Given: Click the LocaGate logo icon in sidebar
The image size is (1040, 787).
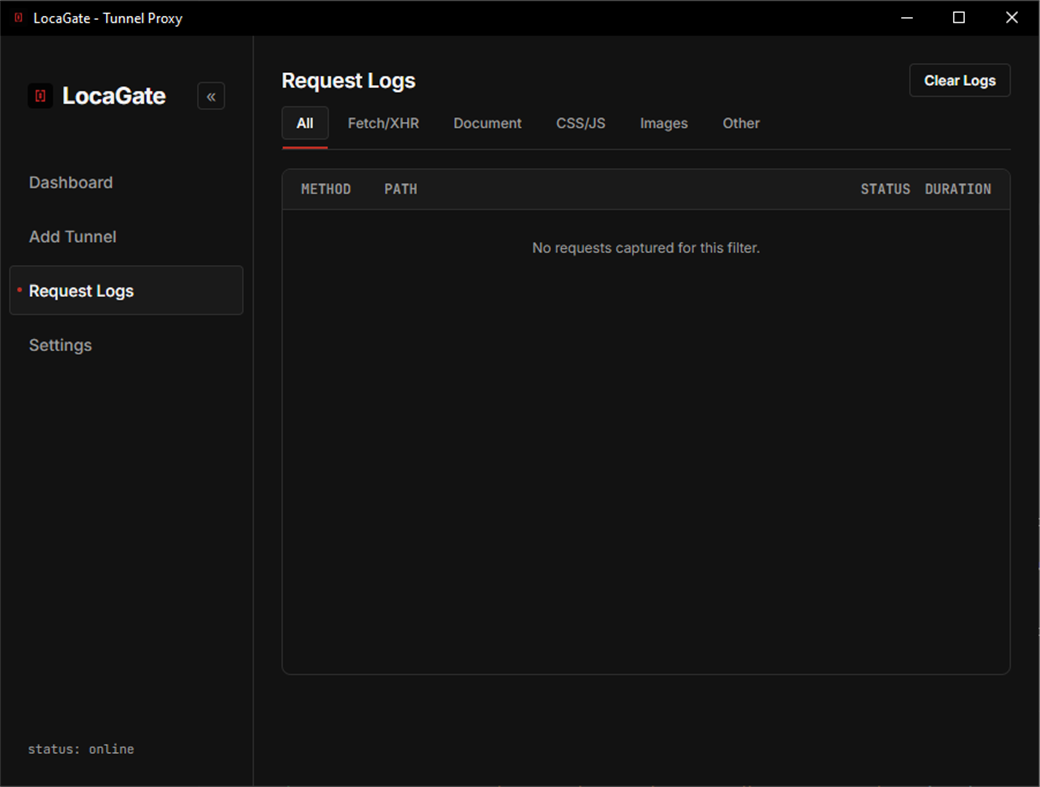Looking at the screenshot, I should 40,96.
